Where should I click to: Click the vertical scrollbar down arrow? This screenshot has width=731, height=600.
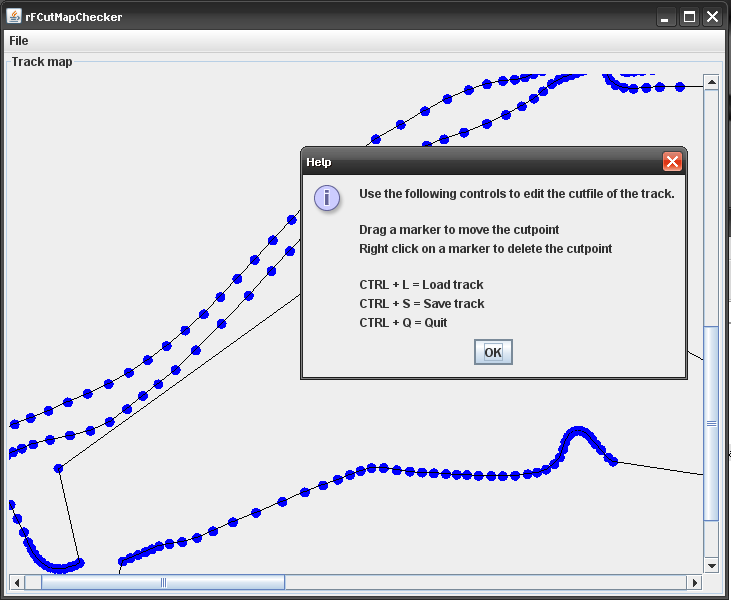pos(711,566)
